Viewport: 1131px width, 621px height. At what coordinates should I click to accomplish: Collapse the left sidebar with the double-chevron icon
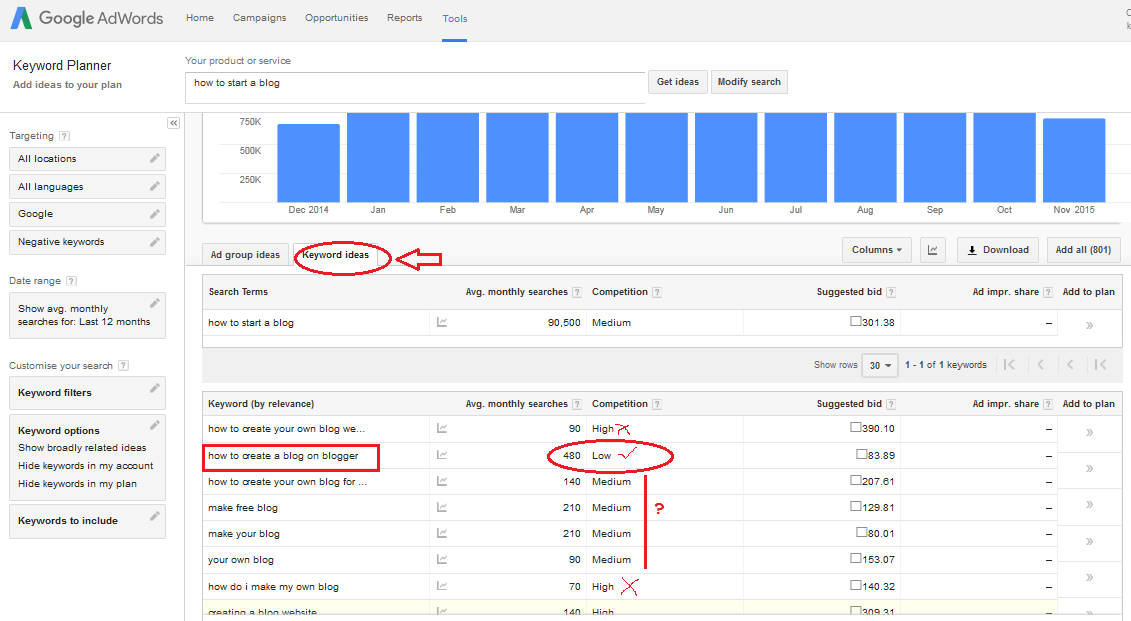click(x=174, y=123)
